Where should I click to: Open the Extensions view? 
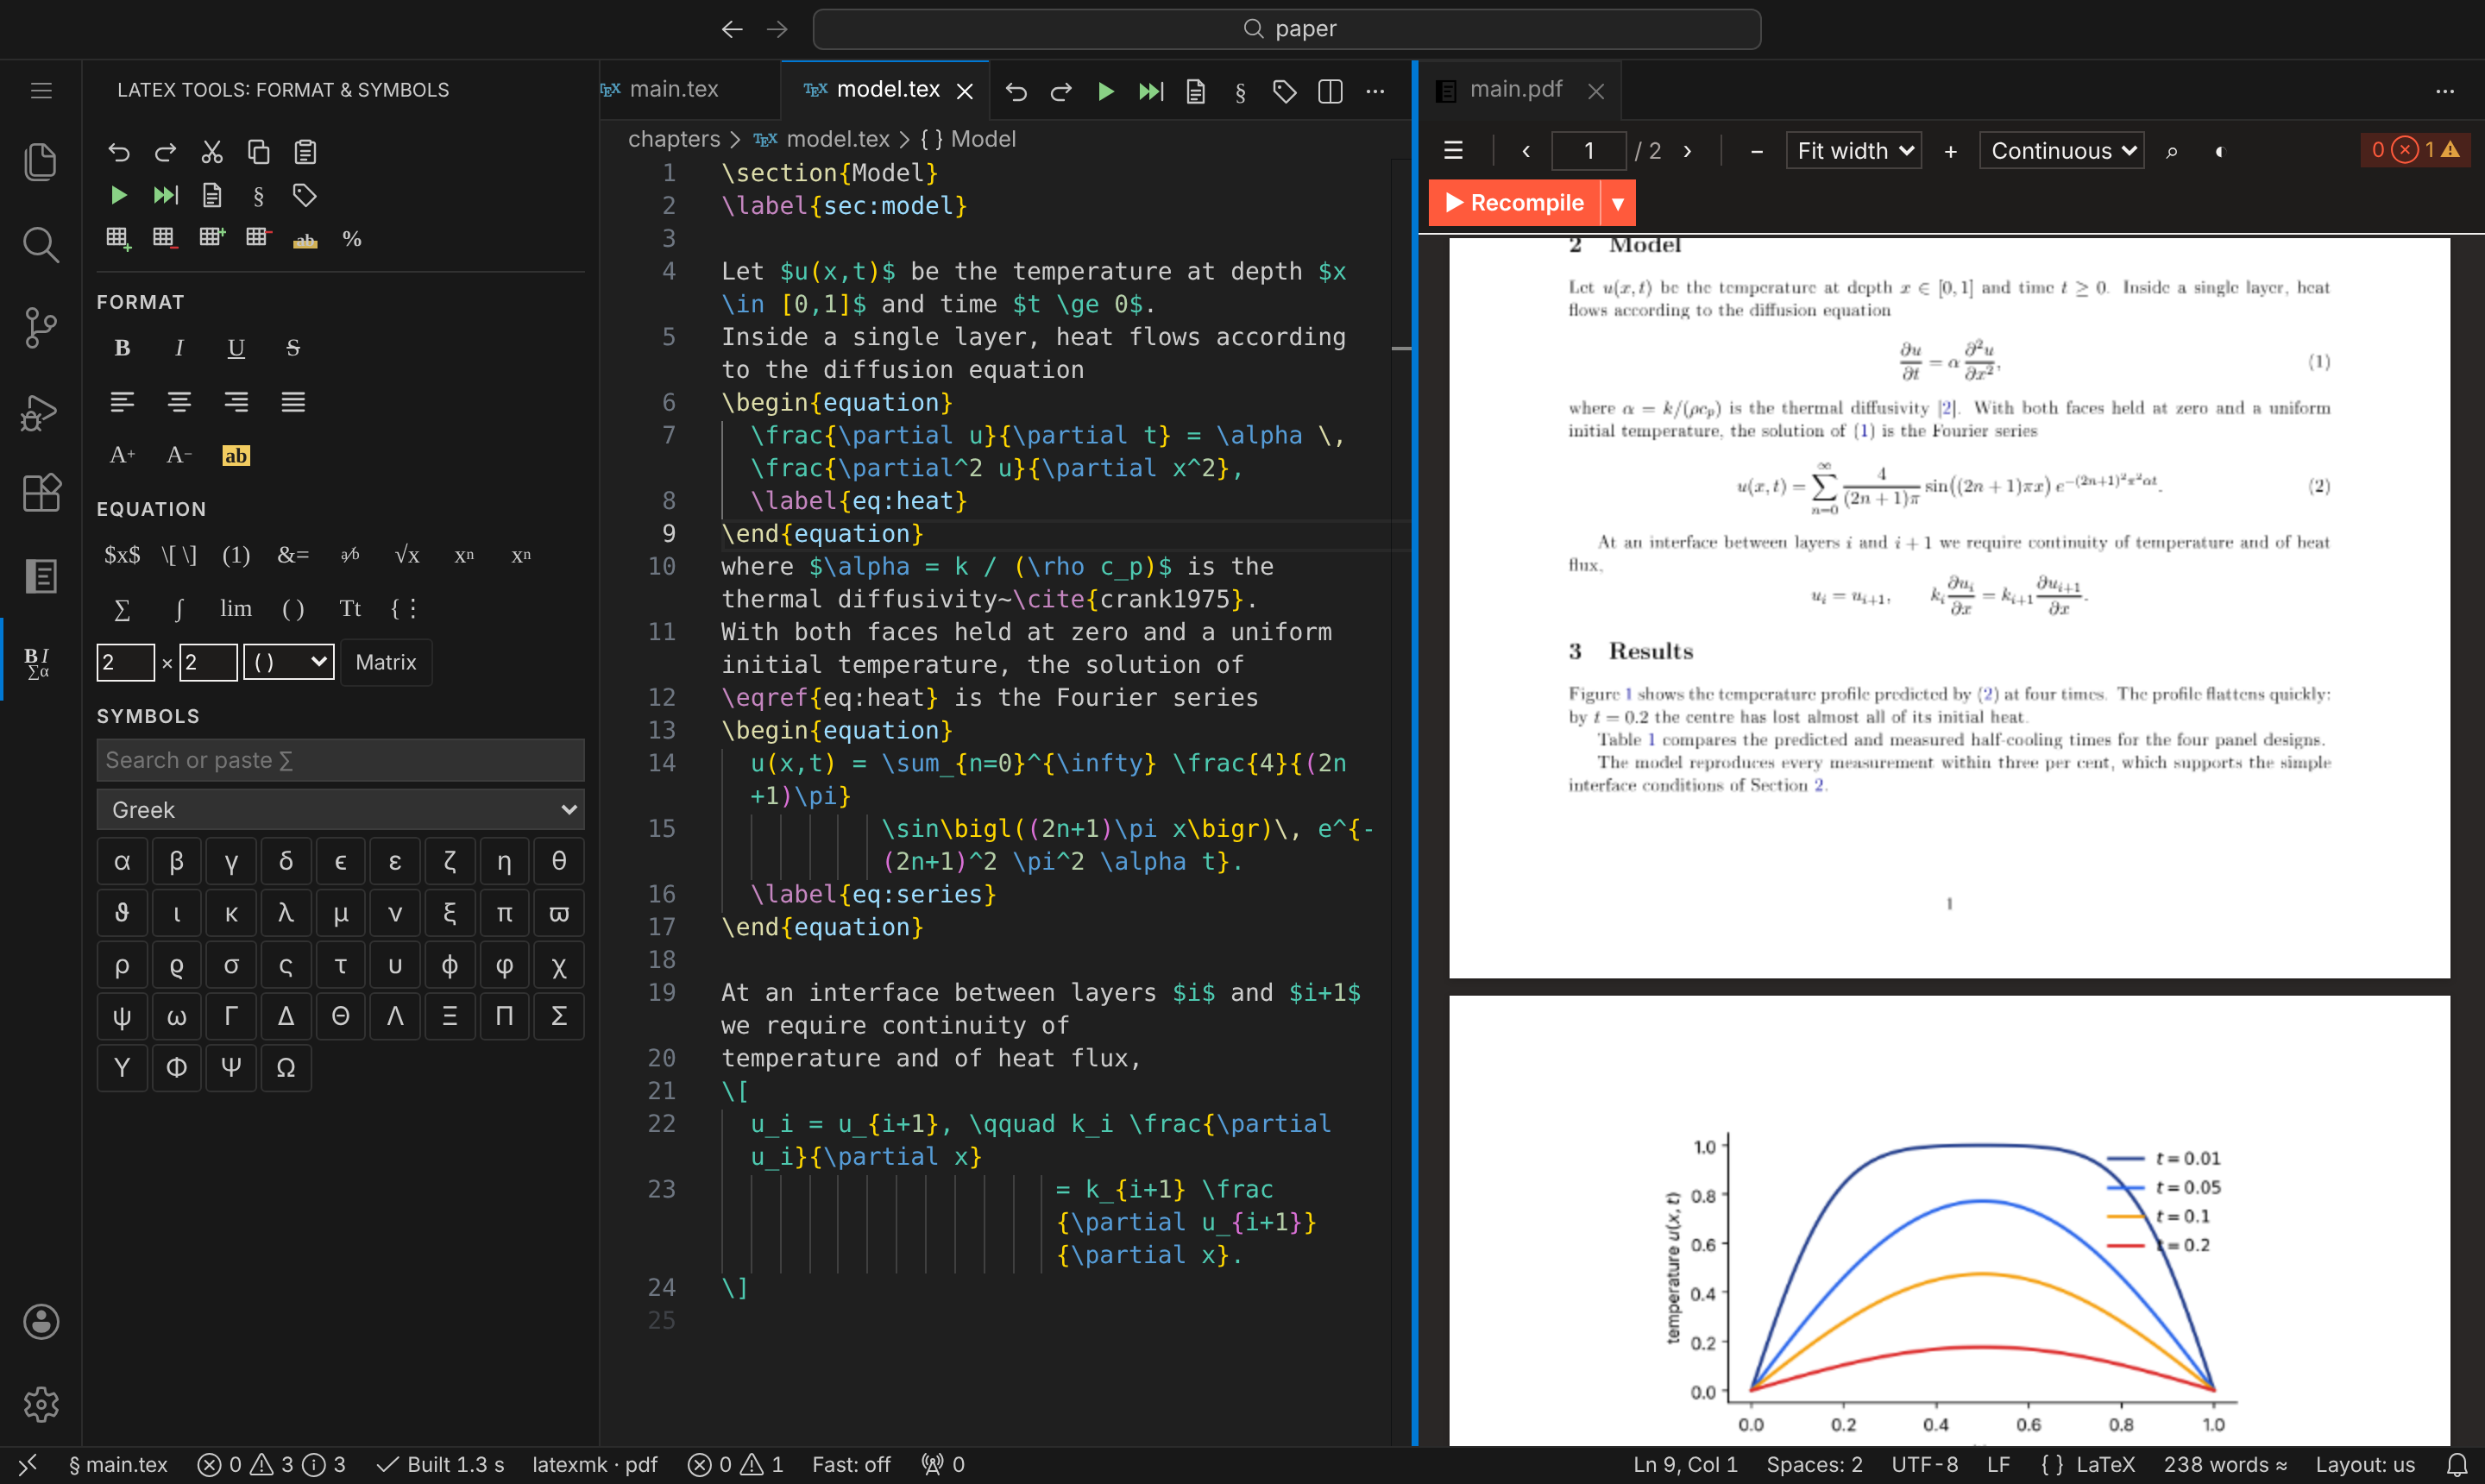pyautogui.click(x=40, y=493)
